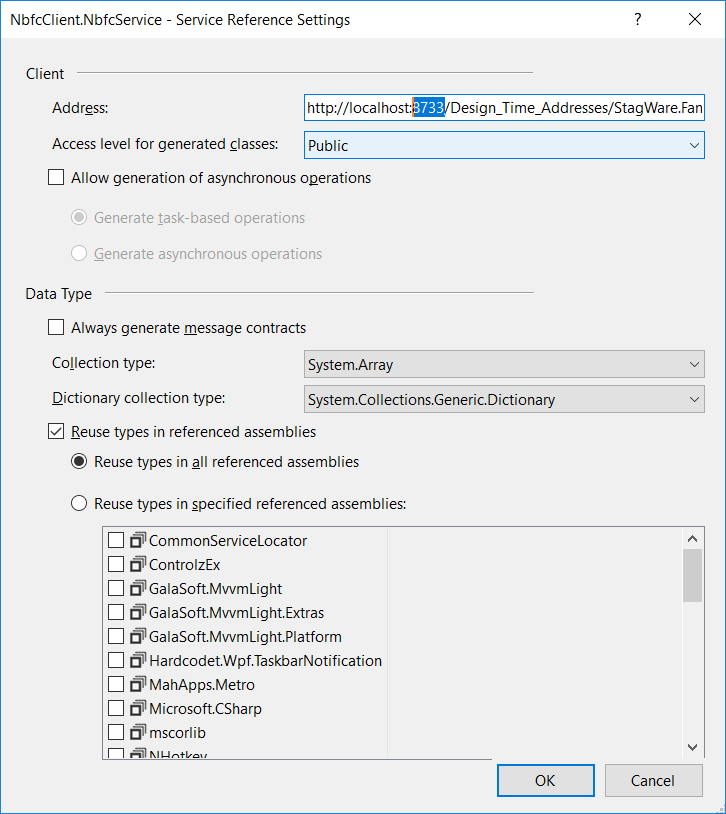Click the mscorlib assembly icon
This screenshot has height=814, width=726.
[x=138, y=732]
